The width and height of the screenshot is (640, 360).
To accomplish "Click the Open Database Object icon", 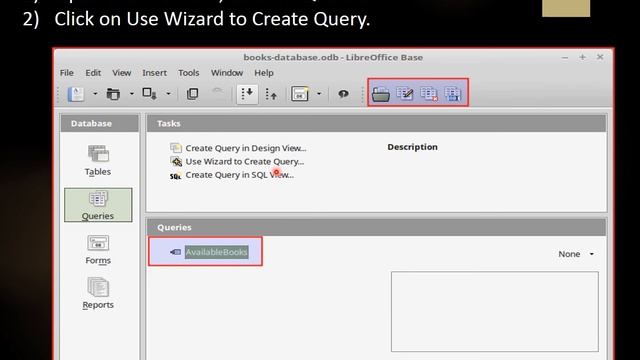I will [x=380, y=94].
